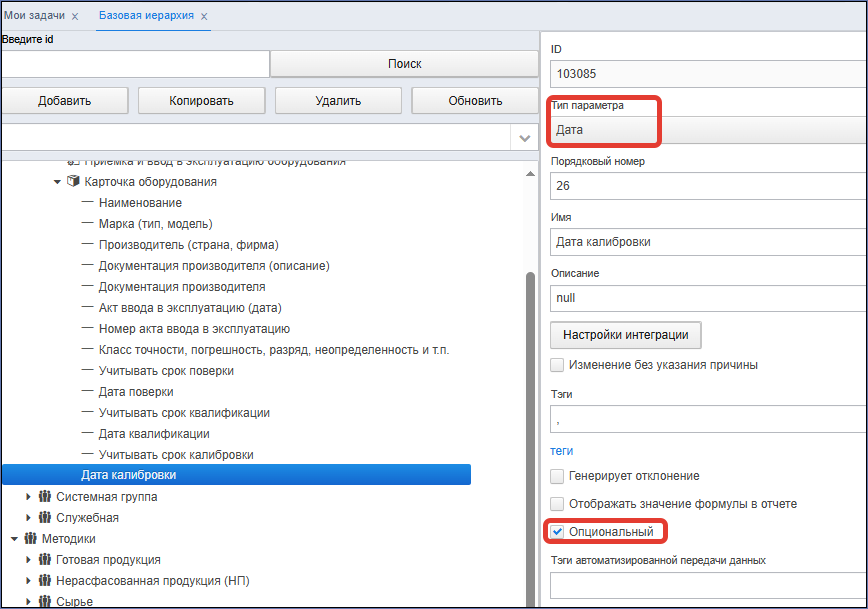Select Дата поверки in the tree
This screenshot has height=609, width=868.
(136, 392)
